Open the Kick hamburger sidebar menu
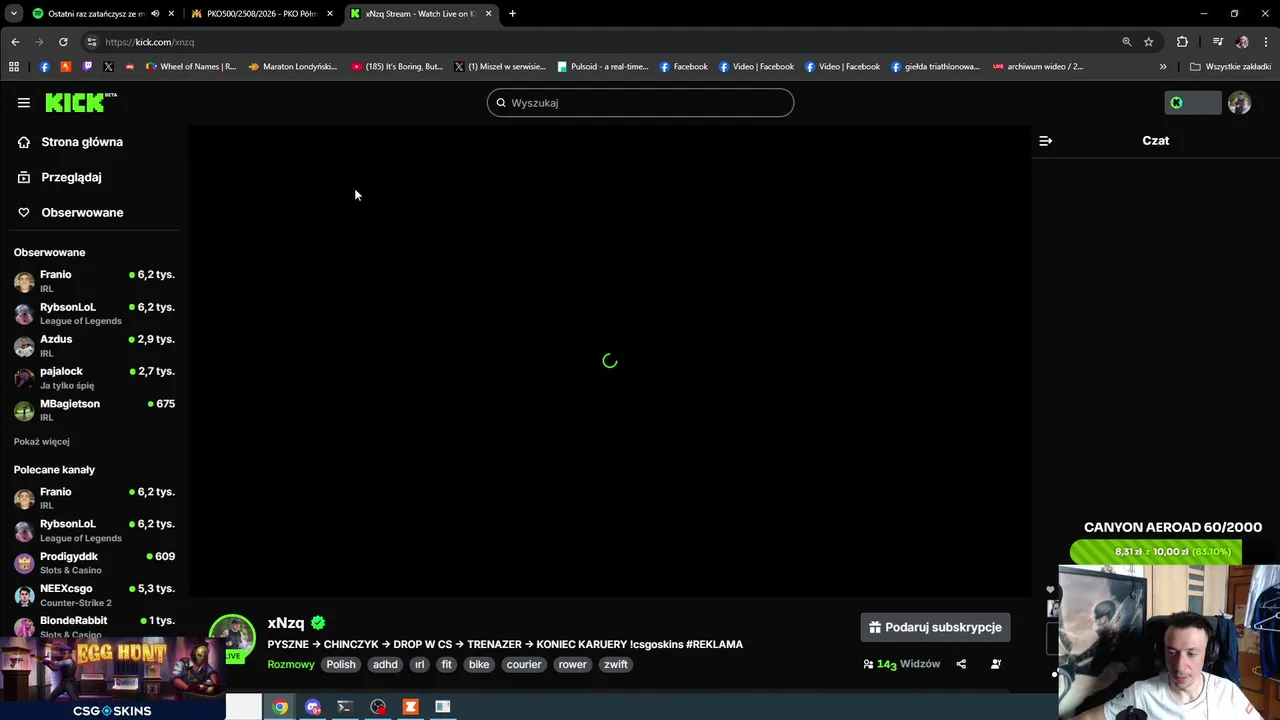 [23, 102]
